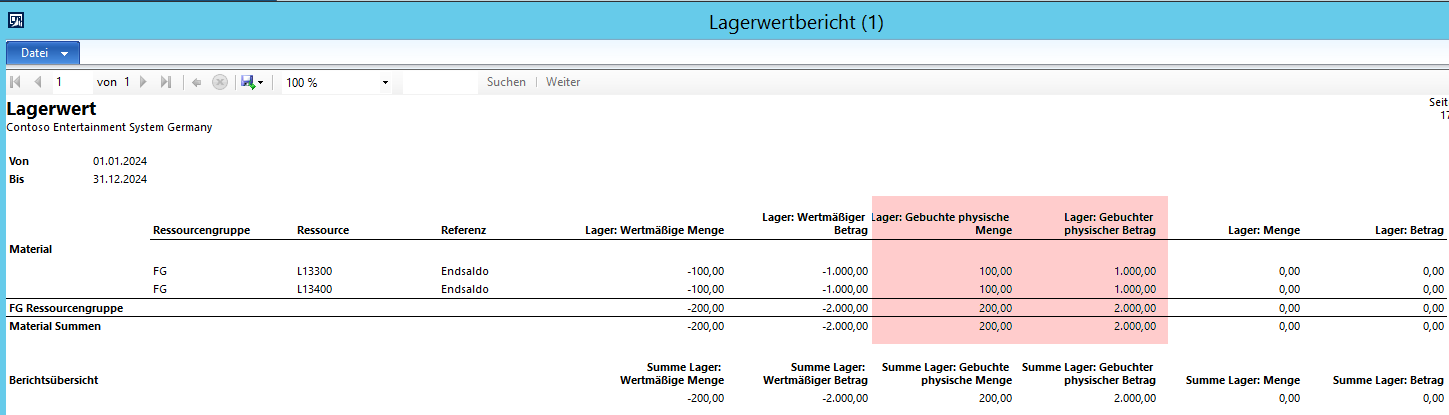The height and width of the screenshot is (415, 1449).
Task: Click the application icon in title bar
Action: pos(16,20)
